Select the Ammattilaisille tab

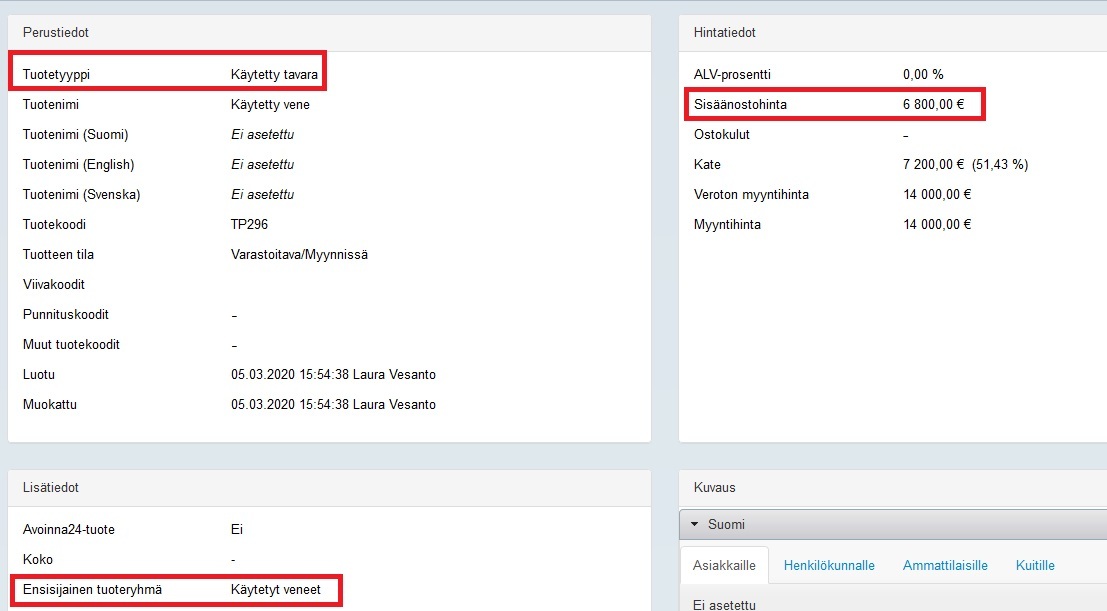[x=945, y=565]
